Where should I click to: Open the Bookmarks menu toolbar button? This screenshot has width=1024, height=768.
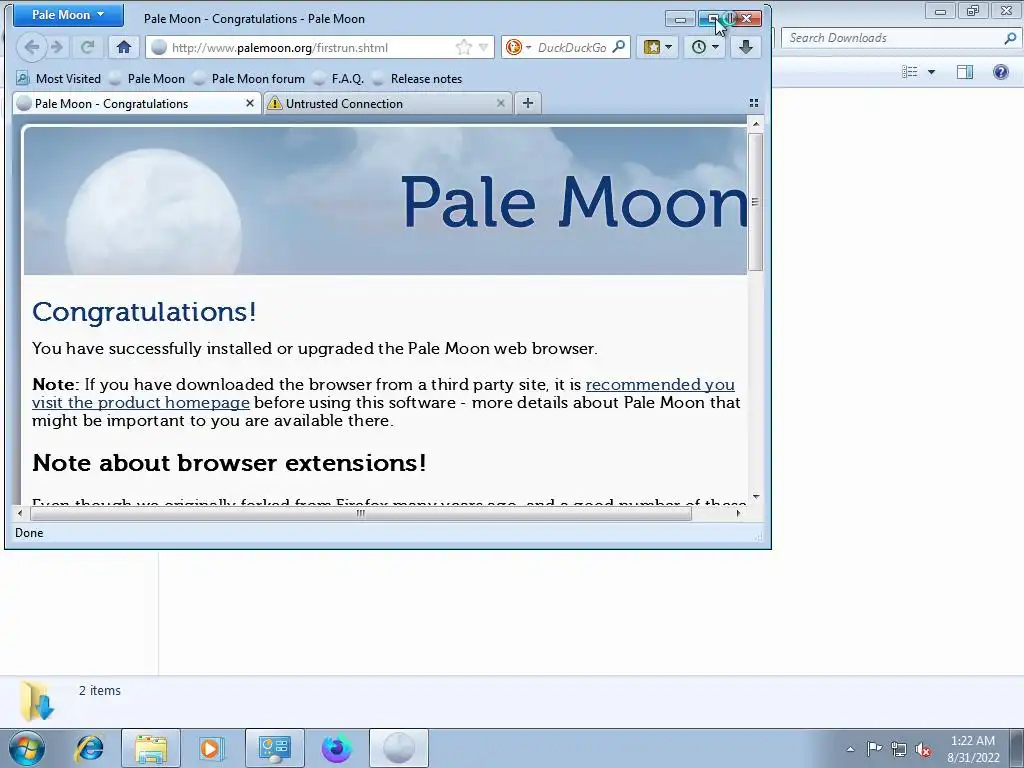click(657, 47)
